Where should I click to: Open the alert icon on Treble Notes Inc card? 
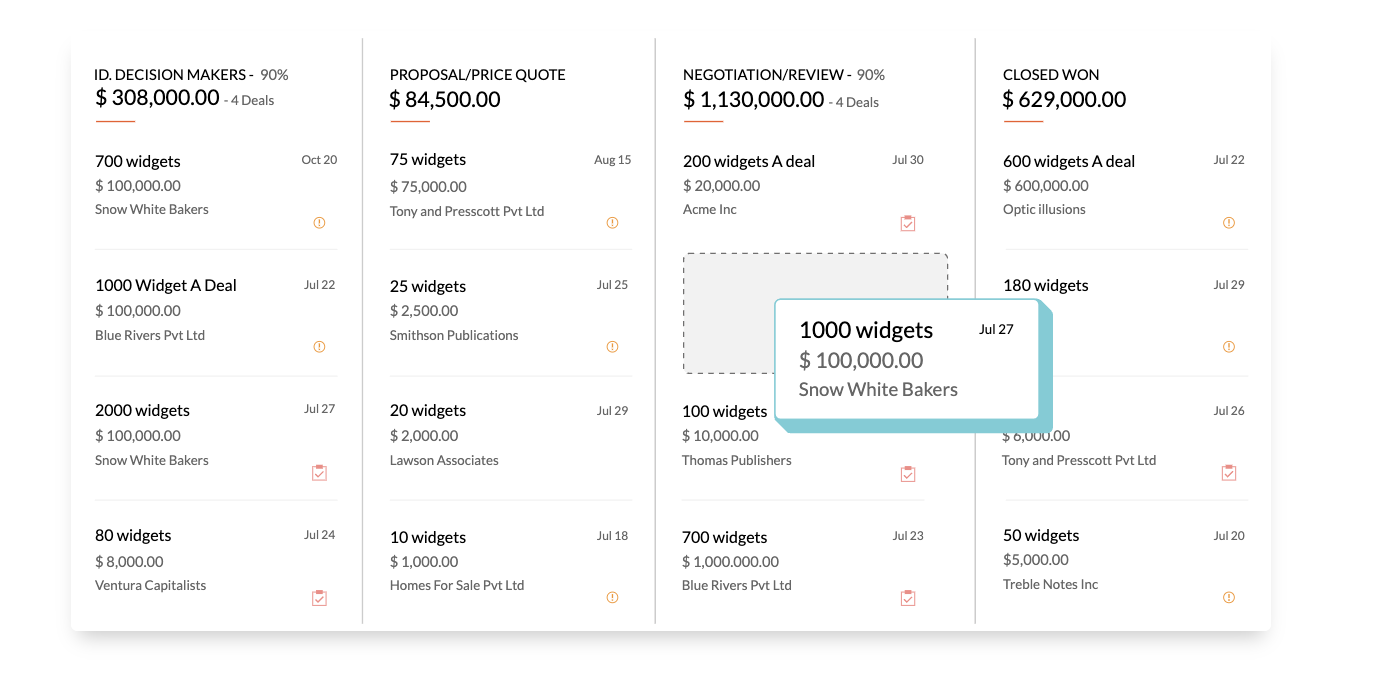click(x=1228, y=596)
